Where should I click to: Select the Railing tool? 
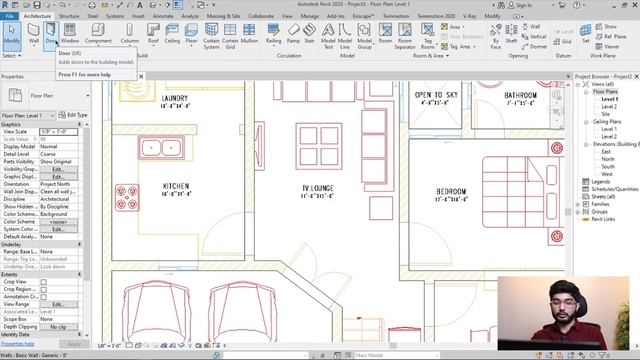[273, 34]
